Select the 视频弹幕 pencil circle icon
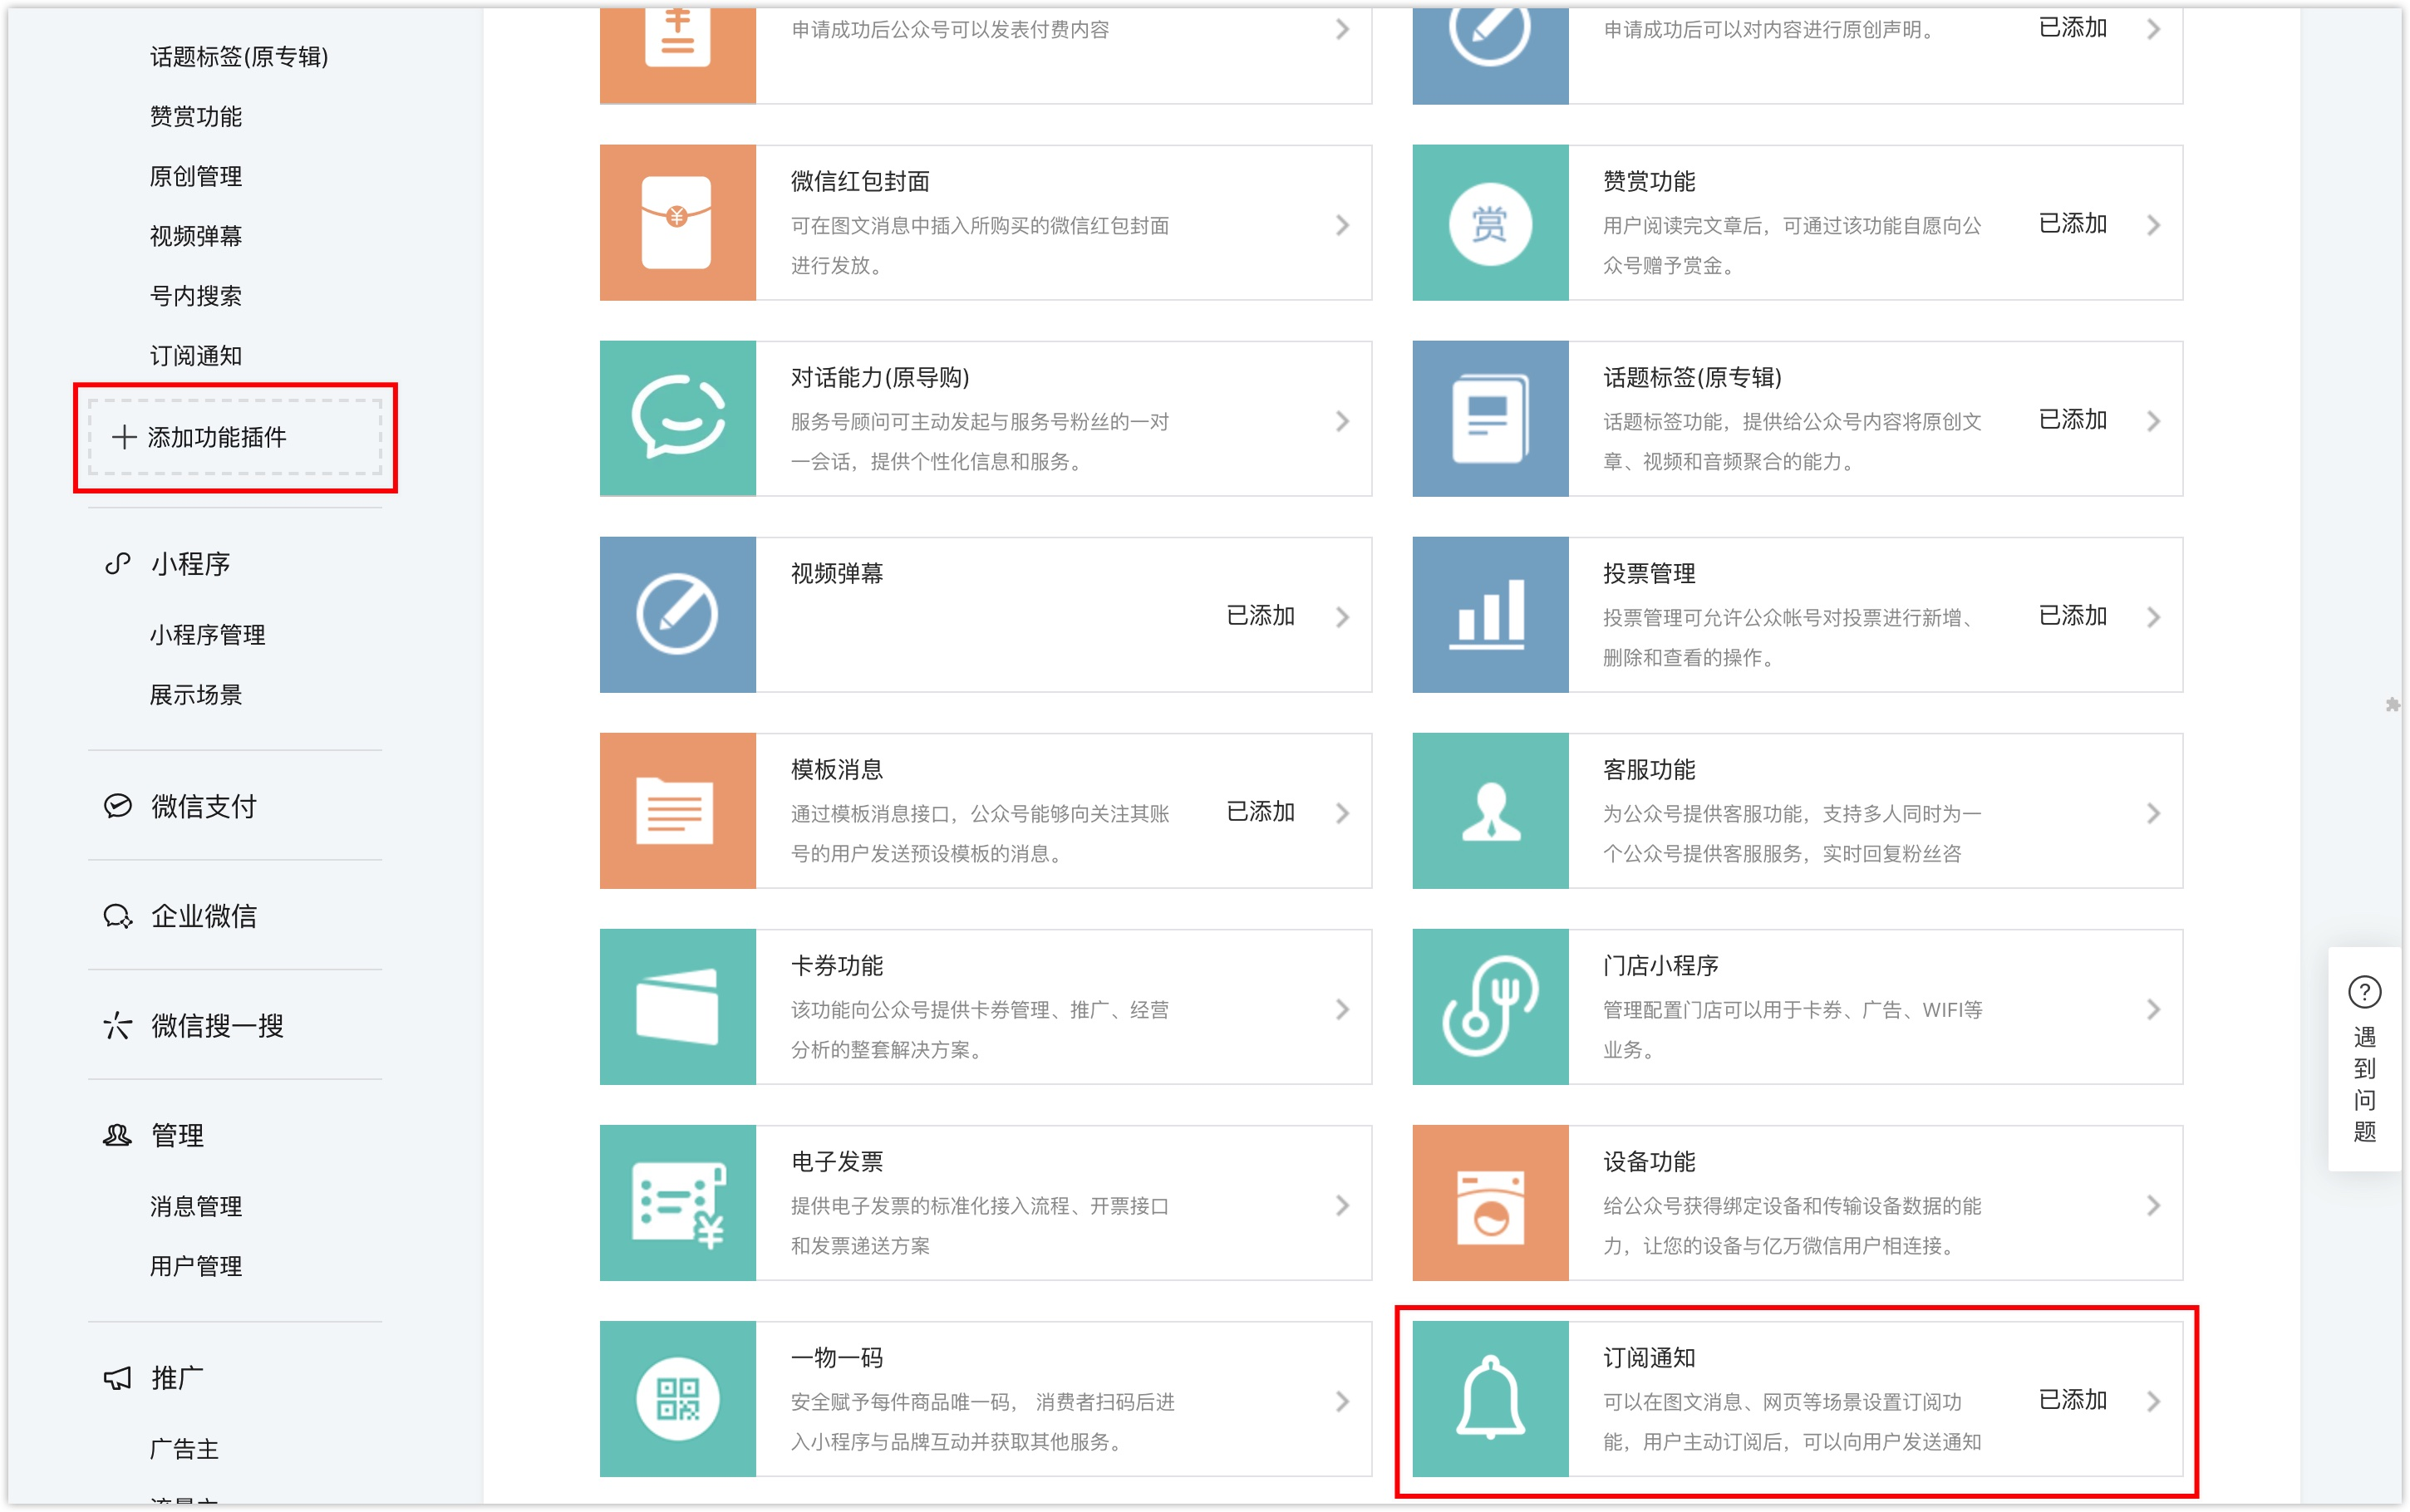The image size is (2410, 1512). click(x=677, y=614)
